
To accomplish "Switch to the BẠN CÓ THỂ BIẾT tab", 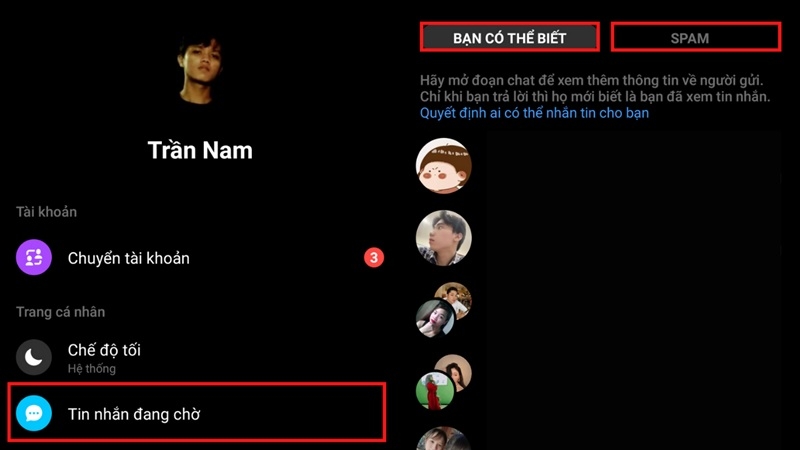I will pyautogui.click(x=510, y=37).
